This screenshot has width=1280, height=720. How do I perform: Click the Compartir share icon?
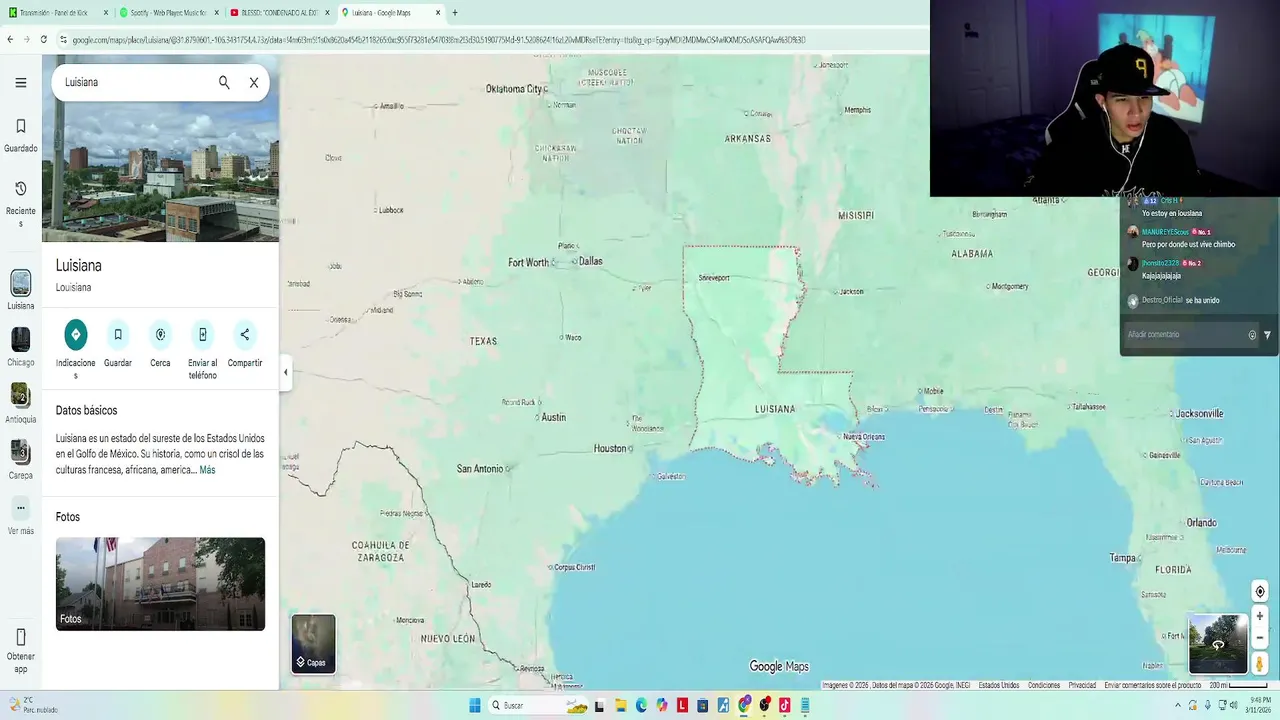tap(245, 334)
